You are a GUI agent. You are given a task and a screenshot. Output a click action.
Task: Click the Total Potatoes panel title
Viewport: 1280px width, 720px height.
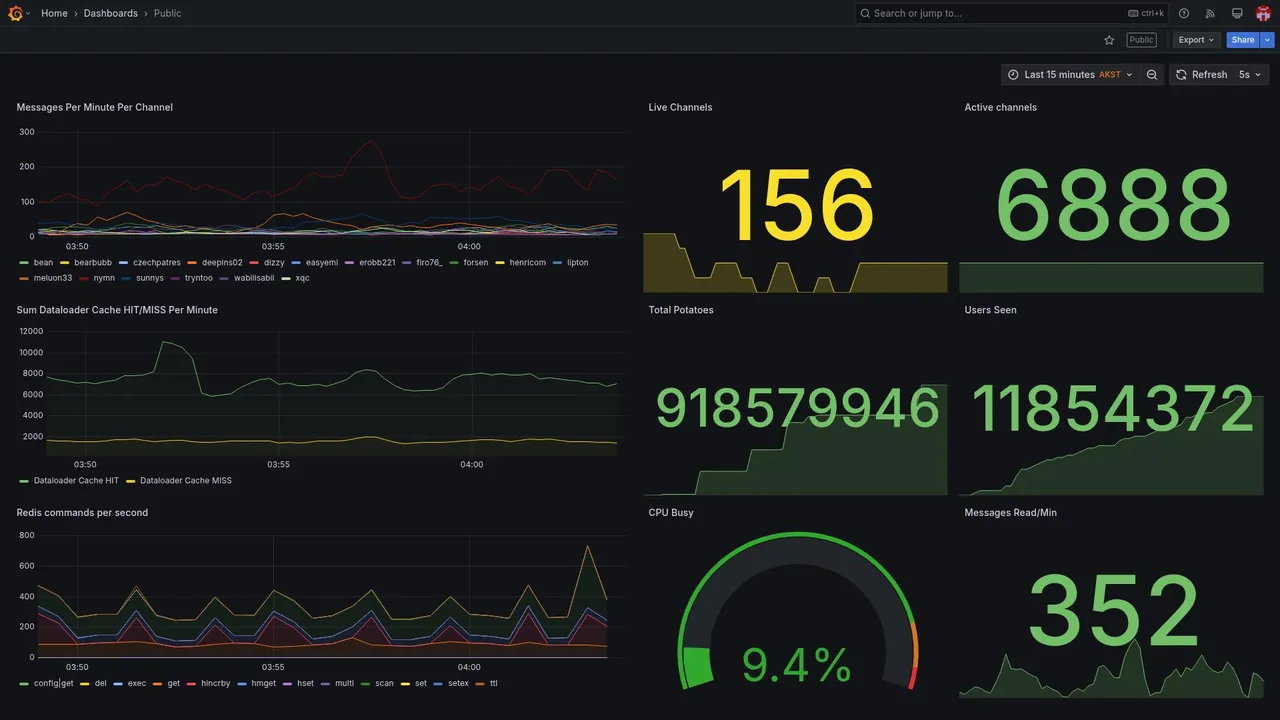[x=681, y=310]
